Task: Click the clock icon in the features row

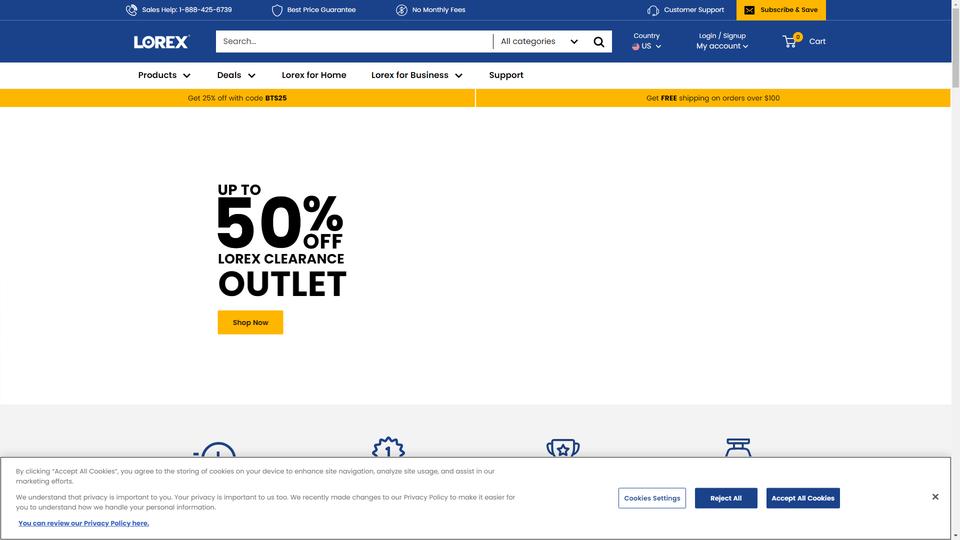Action: click(215, 449)
